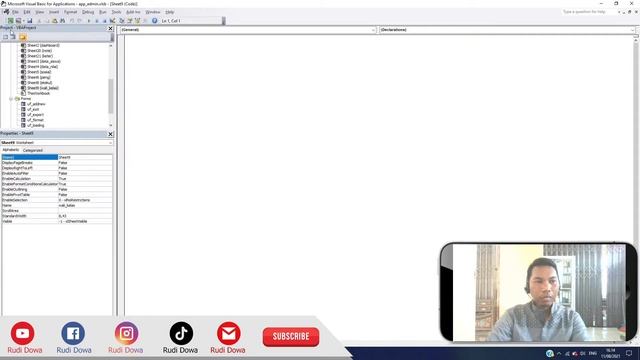The width and height of the screenshot is (640, 360).
Task: Click the TikTok Rudi Dowa icon
Action: point(181,333)
